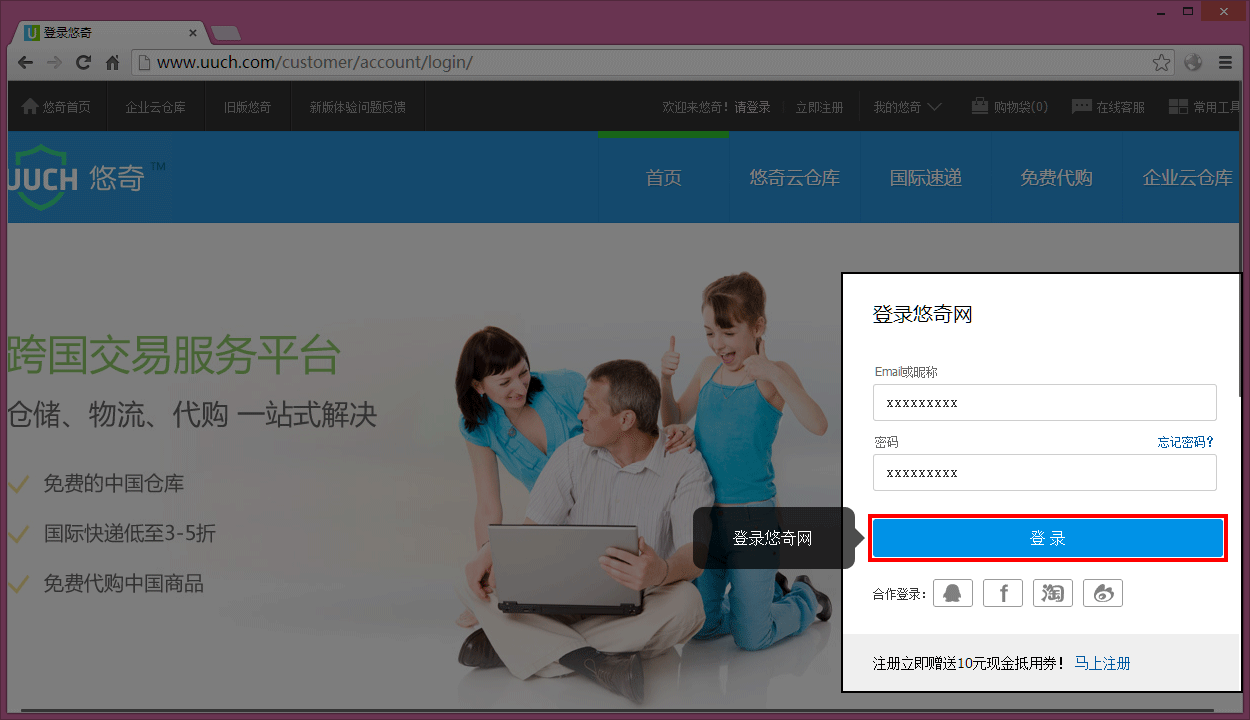The image size is (1250, 720).
Task: Click the Weibo partner login icon
Action: point(1103,593)
